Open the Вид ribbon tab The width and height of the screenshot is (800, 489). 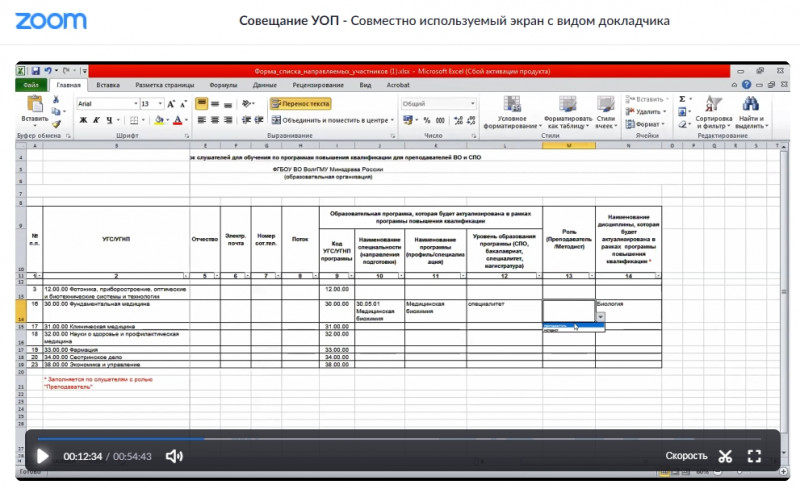coord(365,85)
